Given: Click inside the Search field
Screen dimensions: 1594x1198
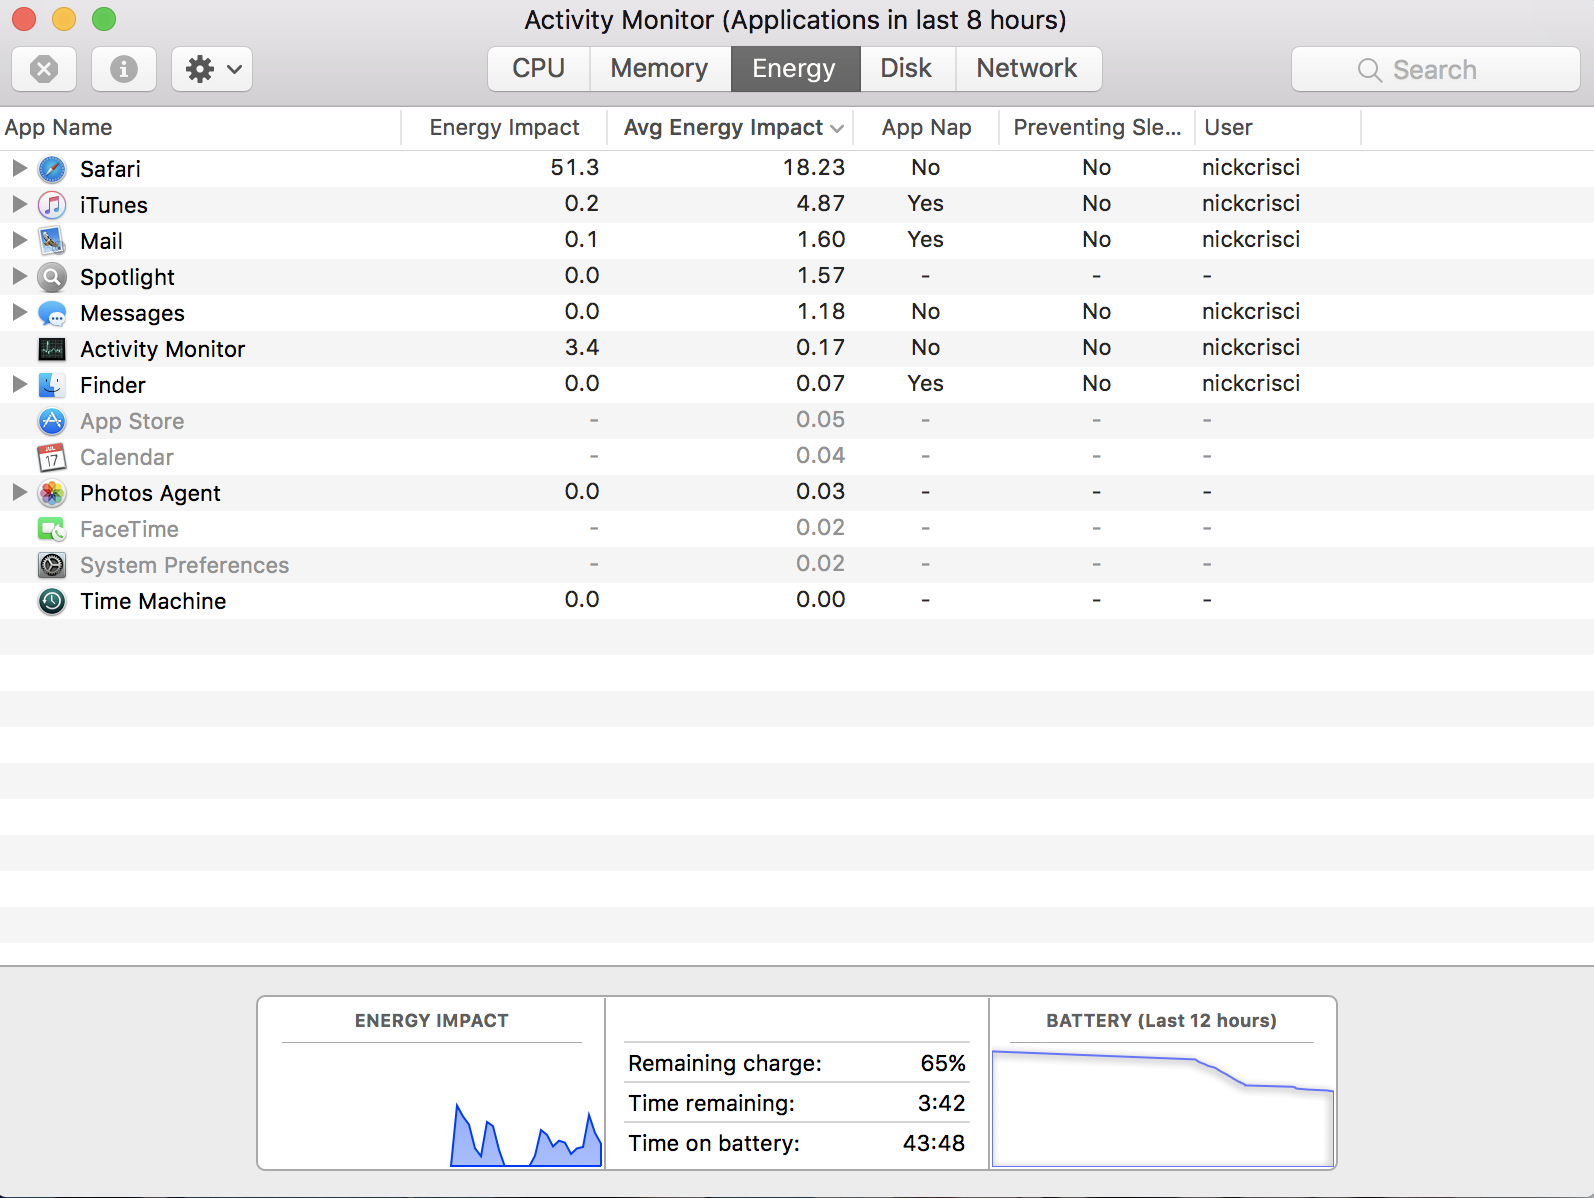Looking at the screenshot, I should [1435, 70].
